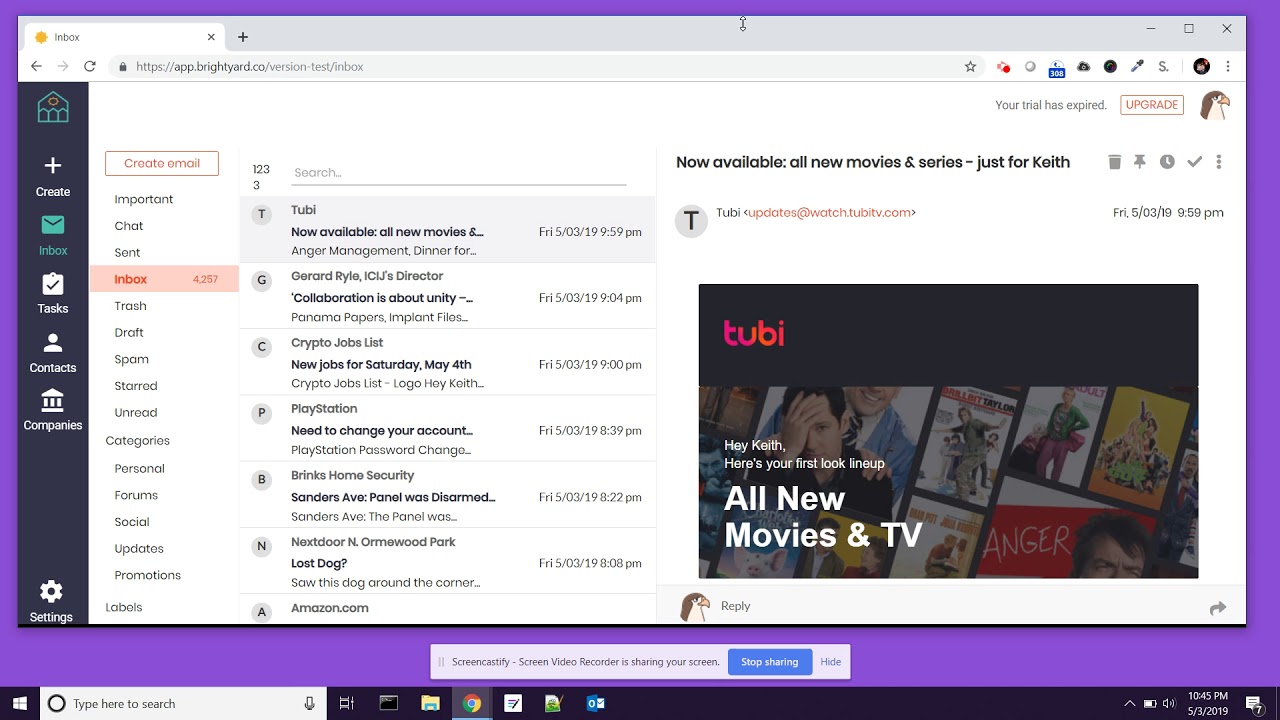Image resolution: width=1280 pixels, height=720 pixels.
Task: Open the Unread folder
Action: pos(135,412)
